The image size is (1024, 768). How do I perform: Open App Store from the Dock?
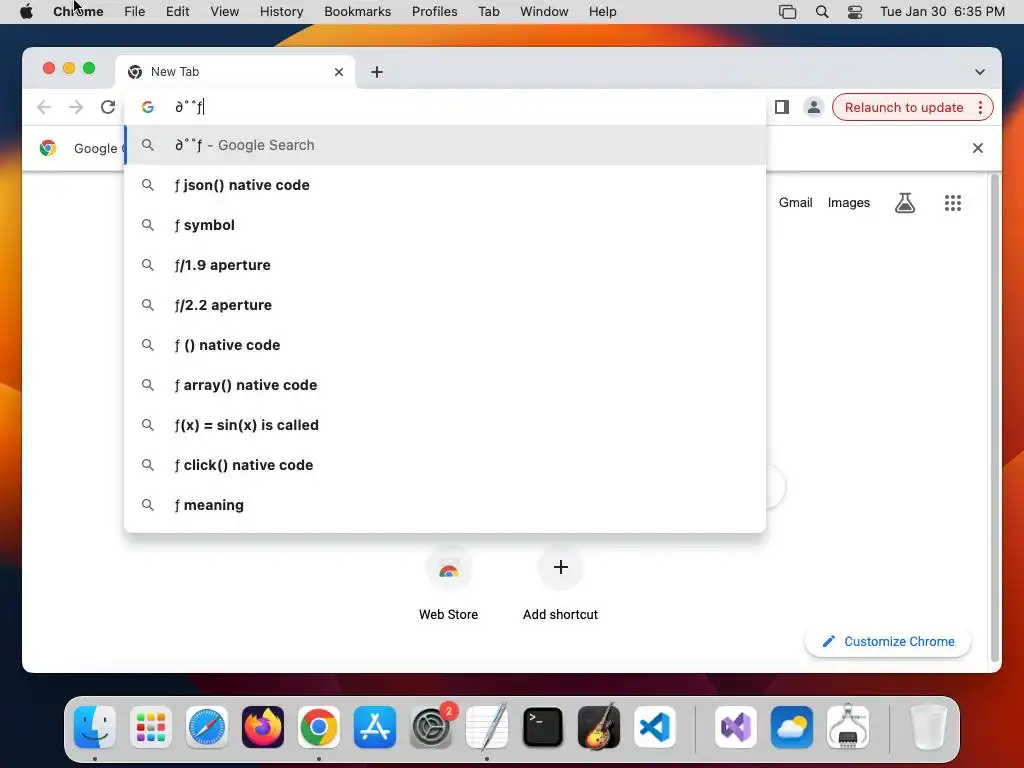[x=375, y=727]
